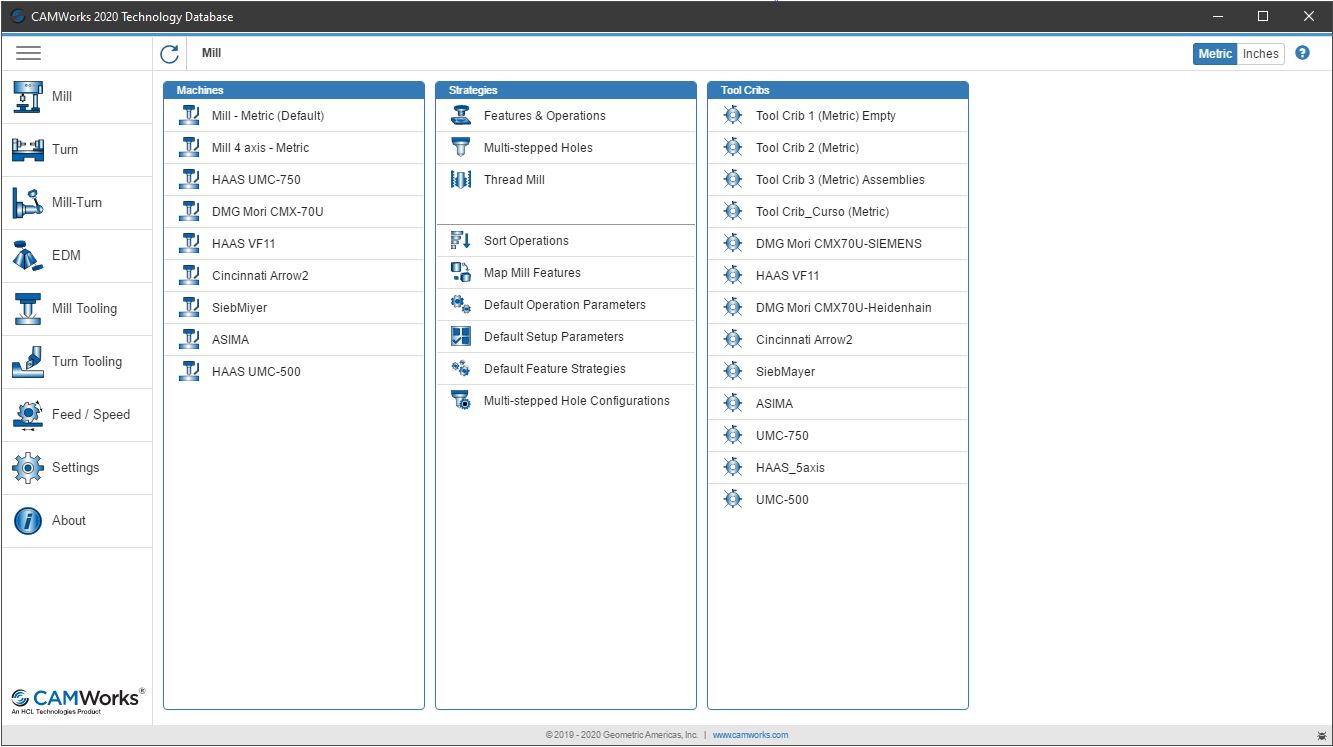Click the Tool Crib 2 (Metric) icon

(x=733, y=148)
